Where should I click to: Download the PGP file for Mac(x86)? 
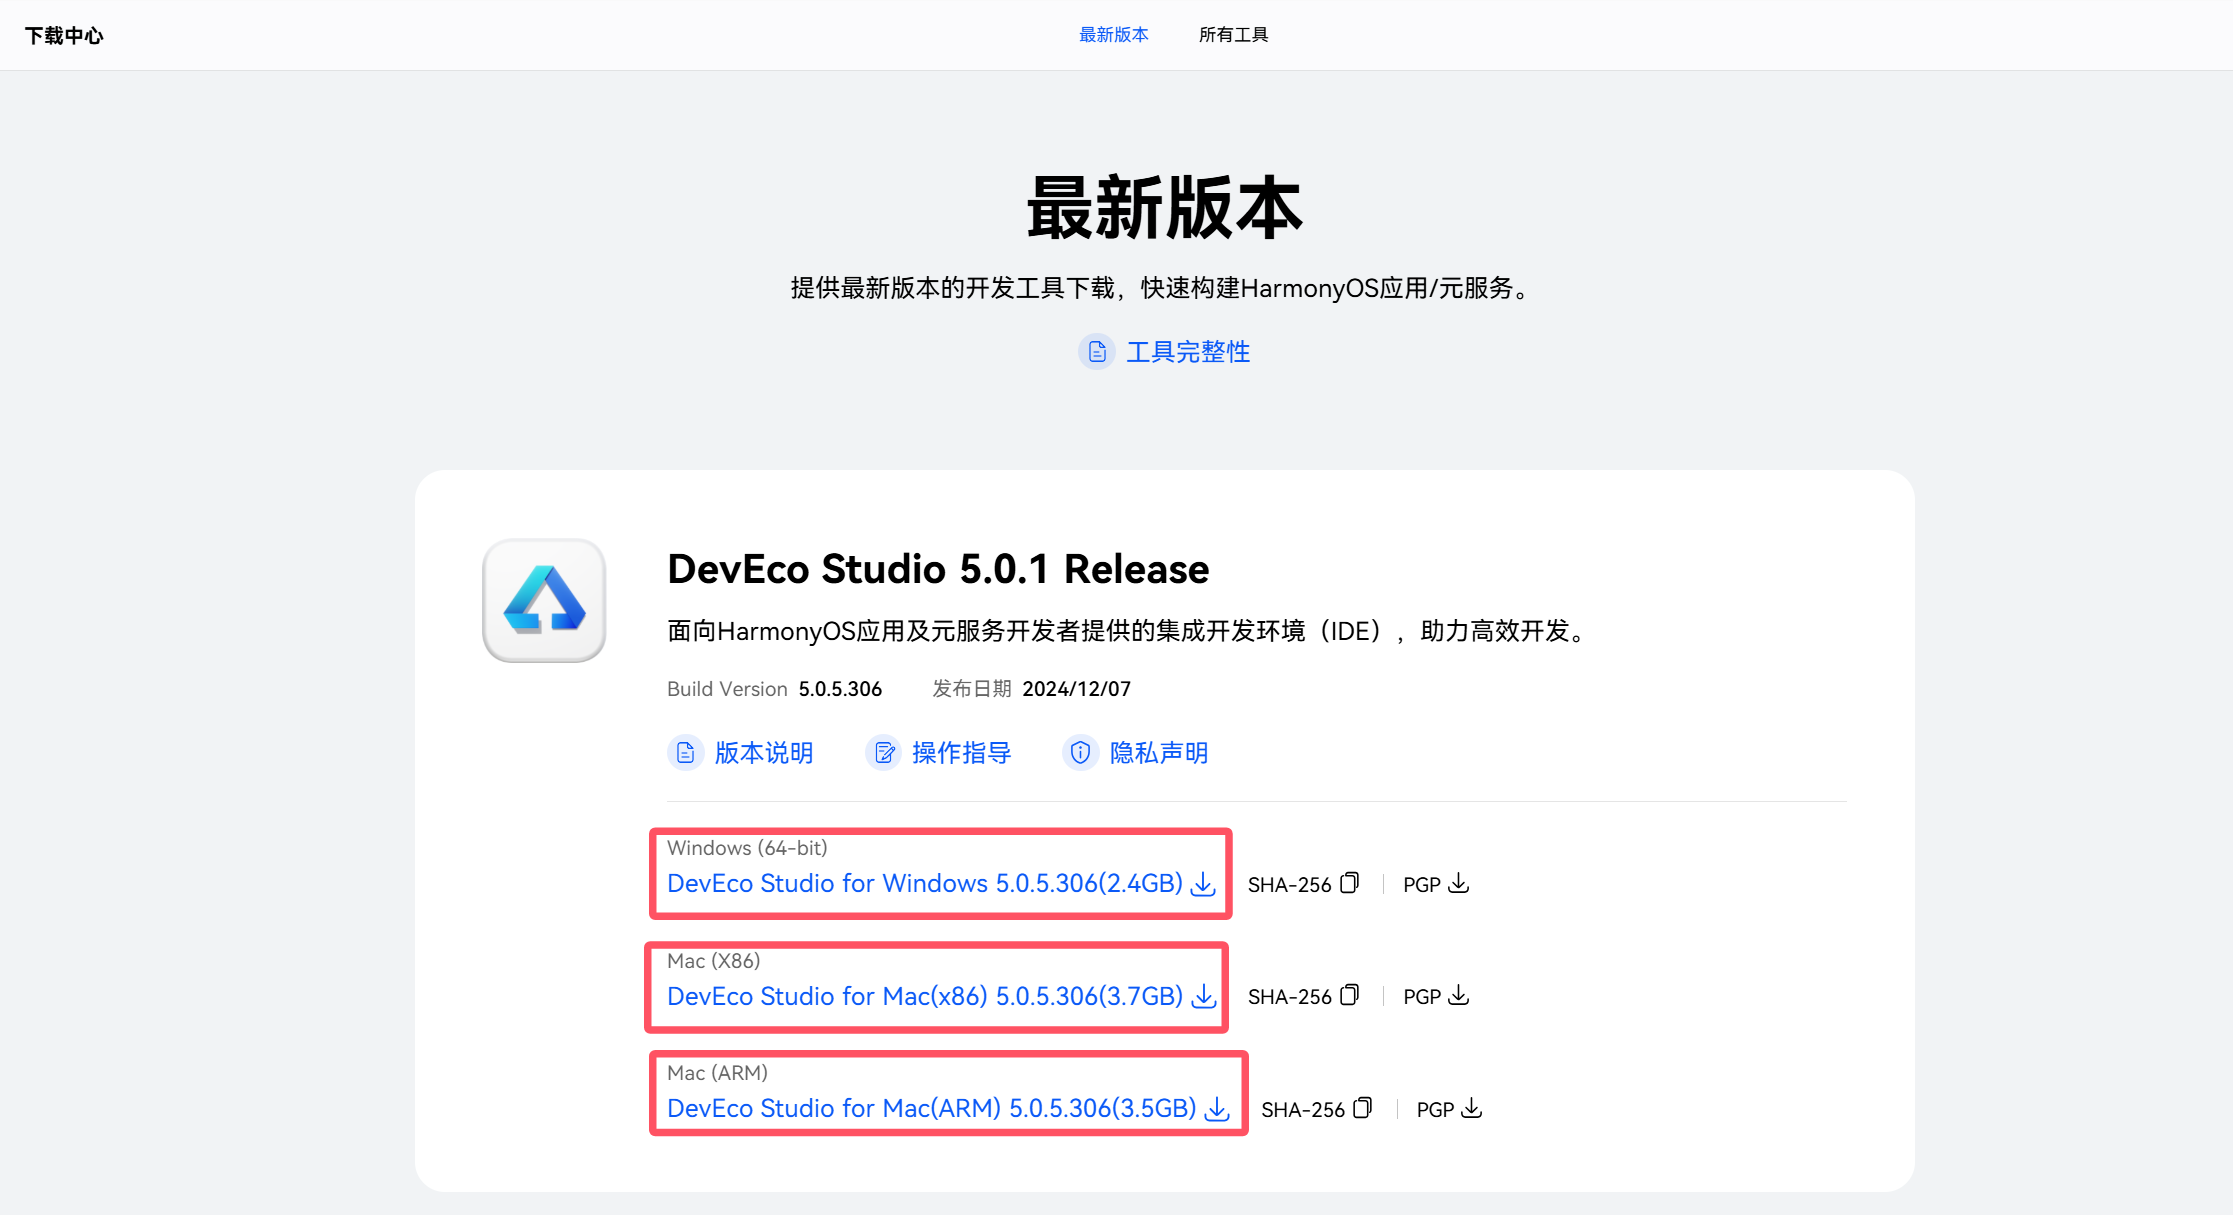[x=1459, y=995]
